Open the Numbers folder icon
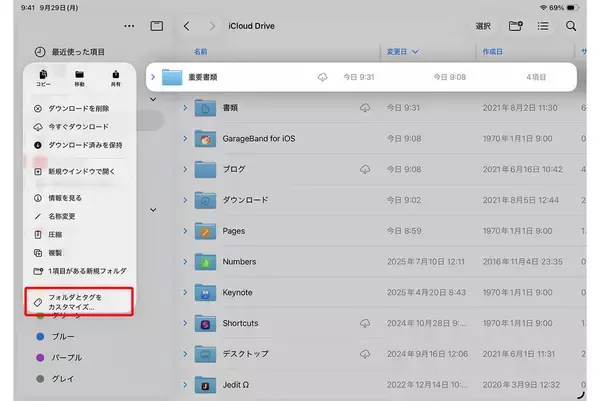This screenshot has height=401, width=600. coord(205,262)
